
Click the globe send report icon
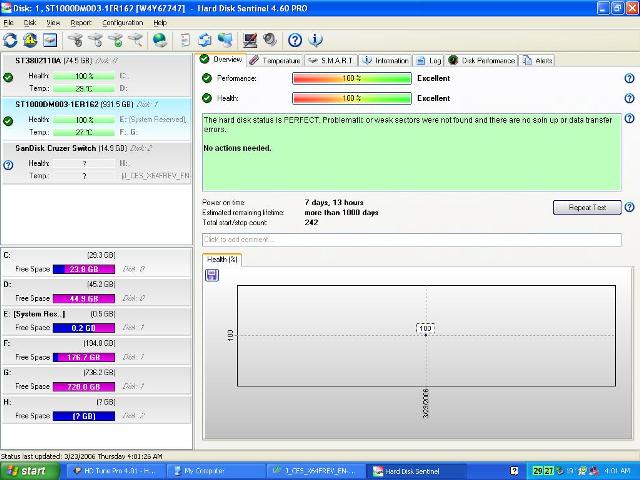point(160,40)
